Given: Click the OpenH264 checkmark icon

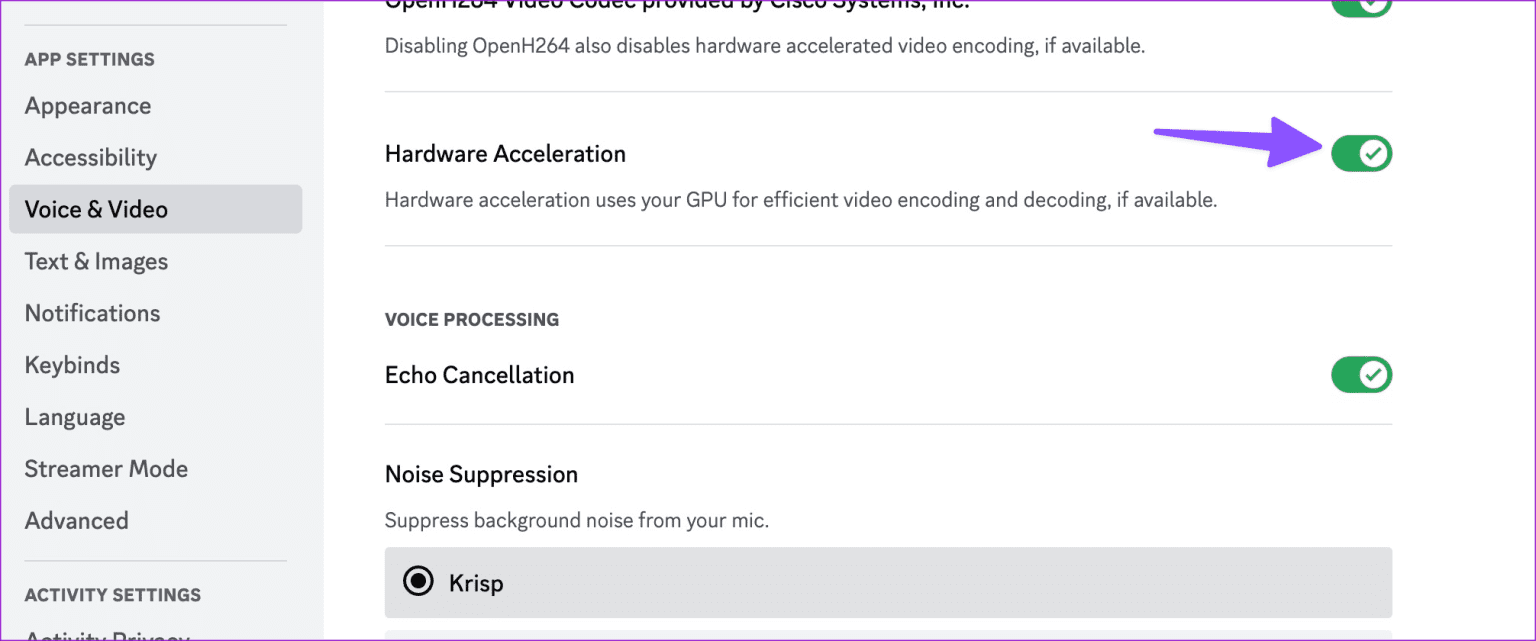Looking at the screenshot, I should [x=1370, y=5].
